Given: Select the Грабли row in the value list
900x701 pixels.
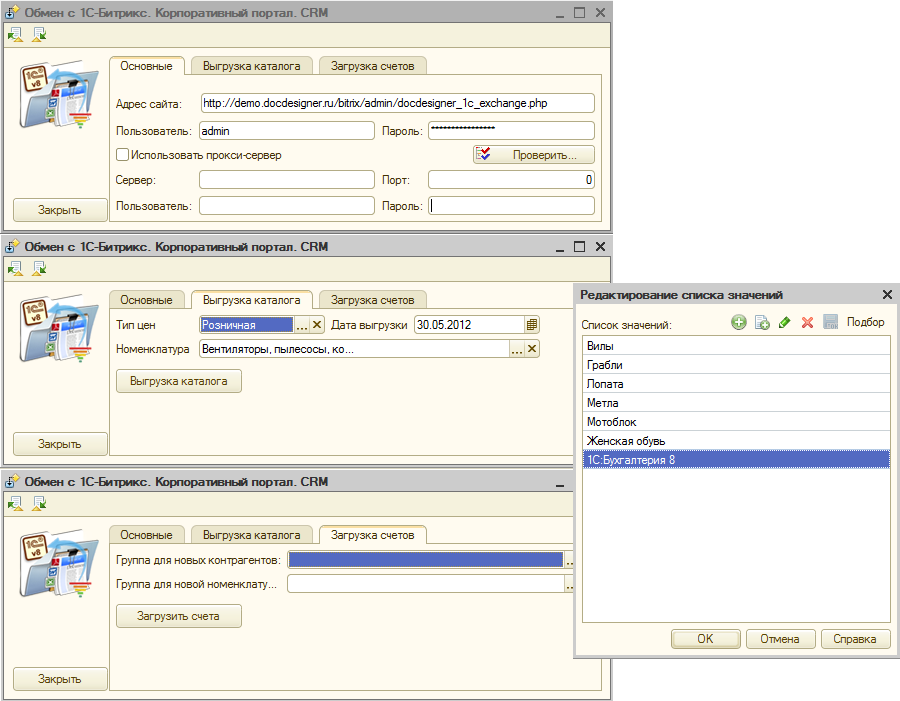Looking at the screenshot, I should [x=736, y=365].
